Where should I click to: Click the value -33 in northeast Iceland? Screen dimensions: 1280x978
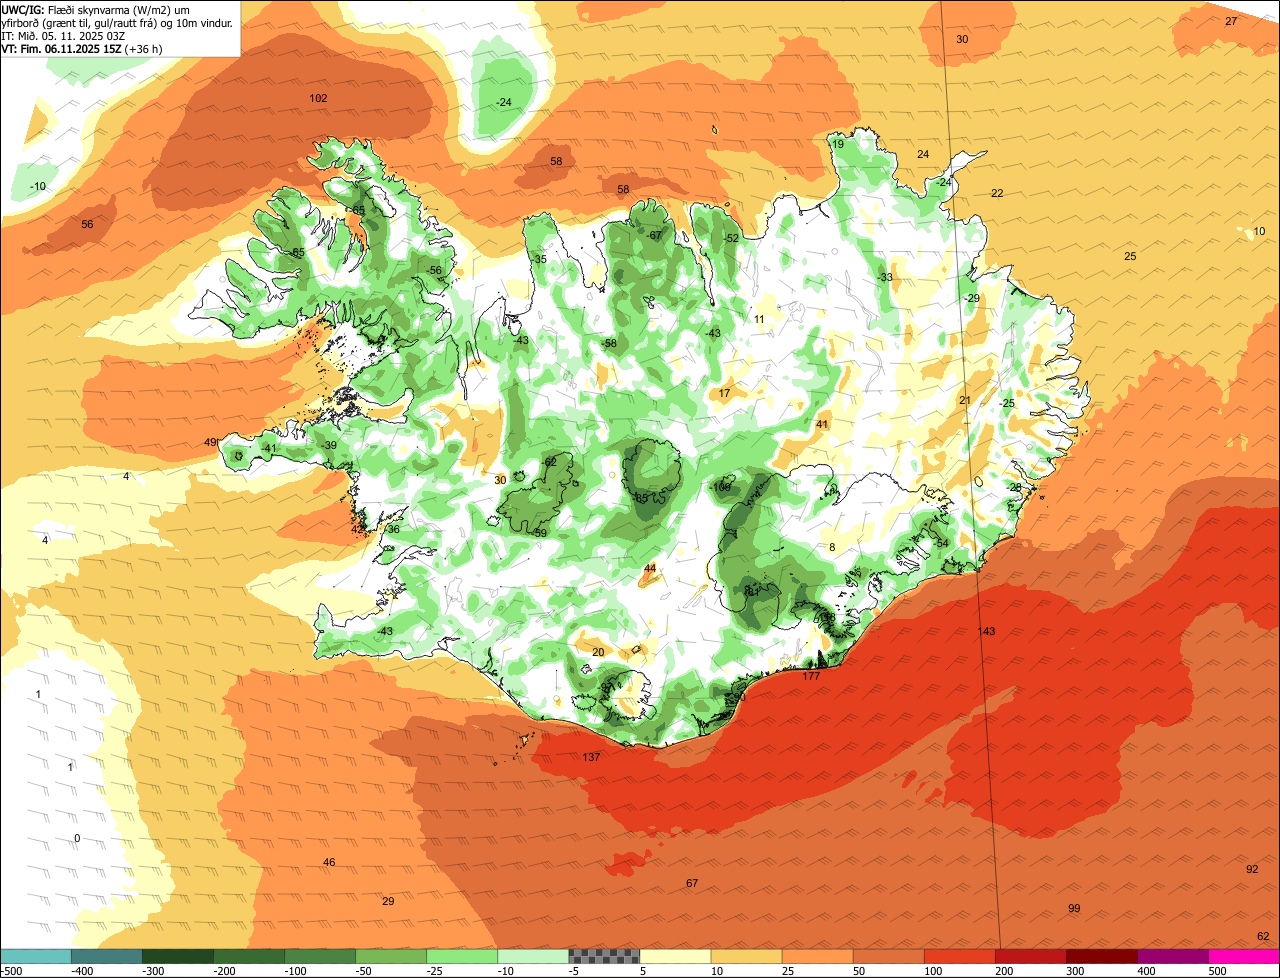coord(885,277)
